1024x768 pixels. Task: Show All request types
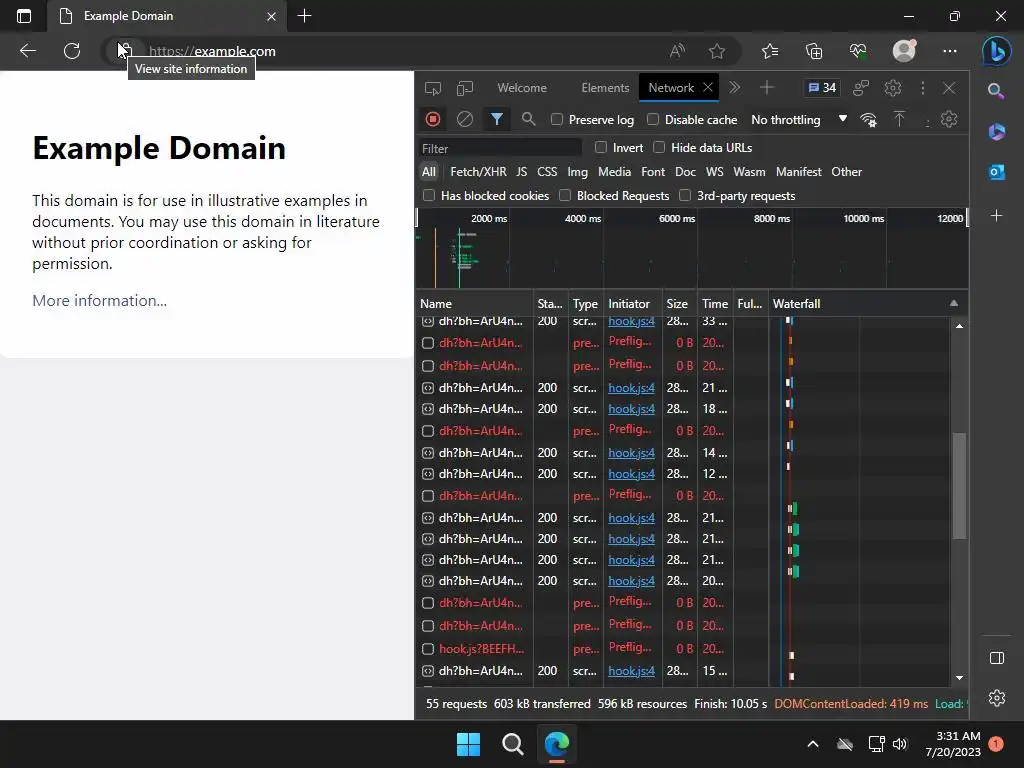(x=428, y=172)
